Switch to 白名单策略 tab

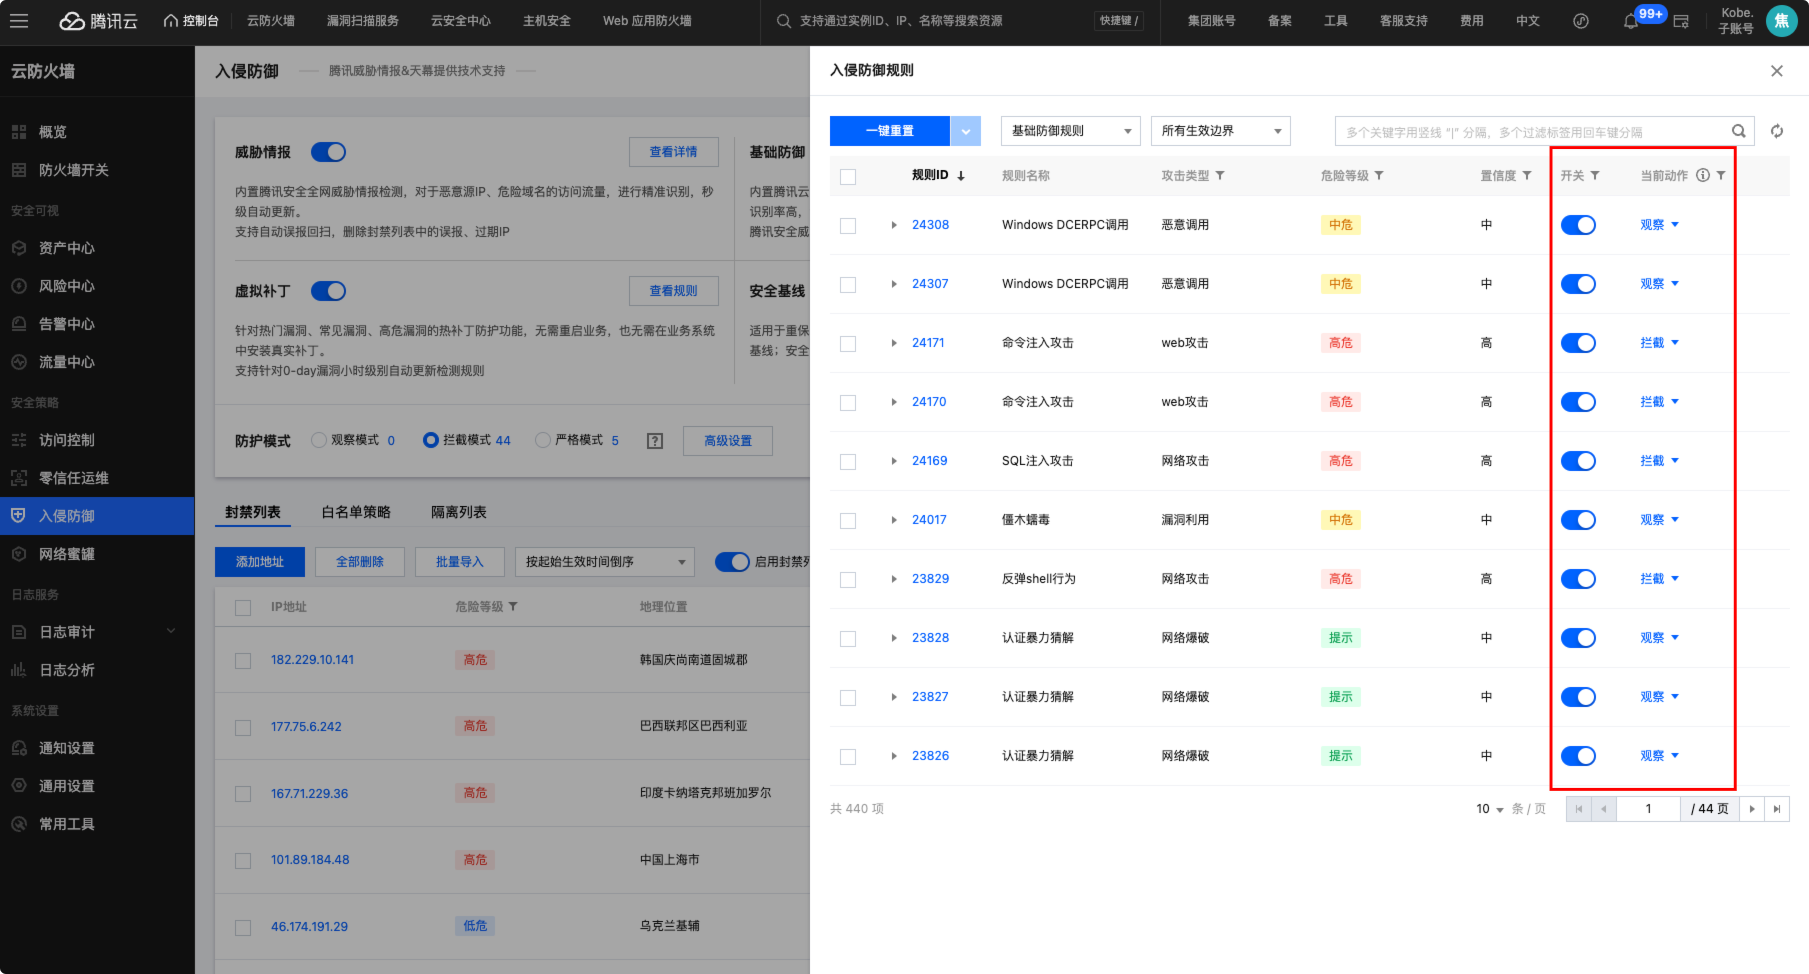(356, 512)
